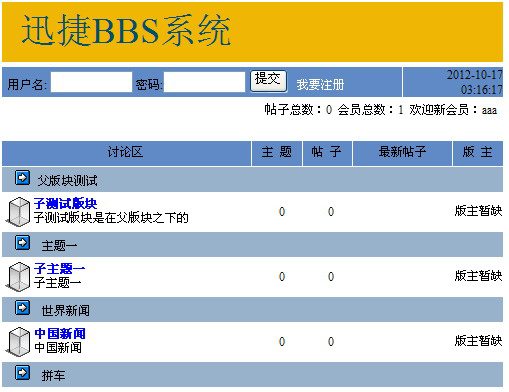Click the 迅捷BBS系统 banner title
509x392 pixels.
click(126, 31)
